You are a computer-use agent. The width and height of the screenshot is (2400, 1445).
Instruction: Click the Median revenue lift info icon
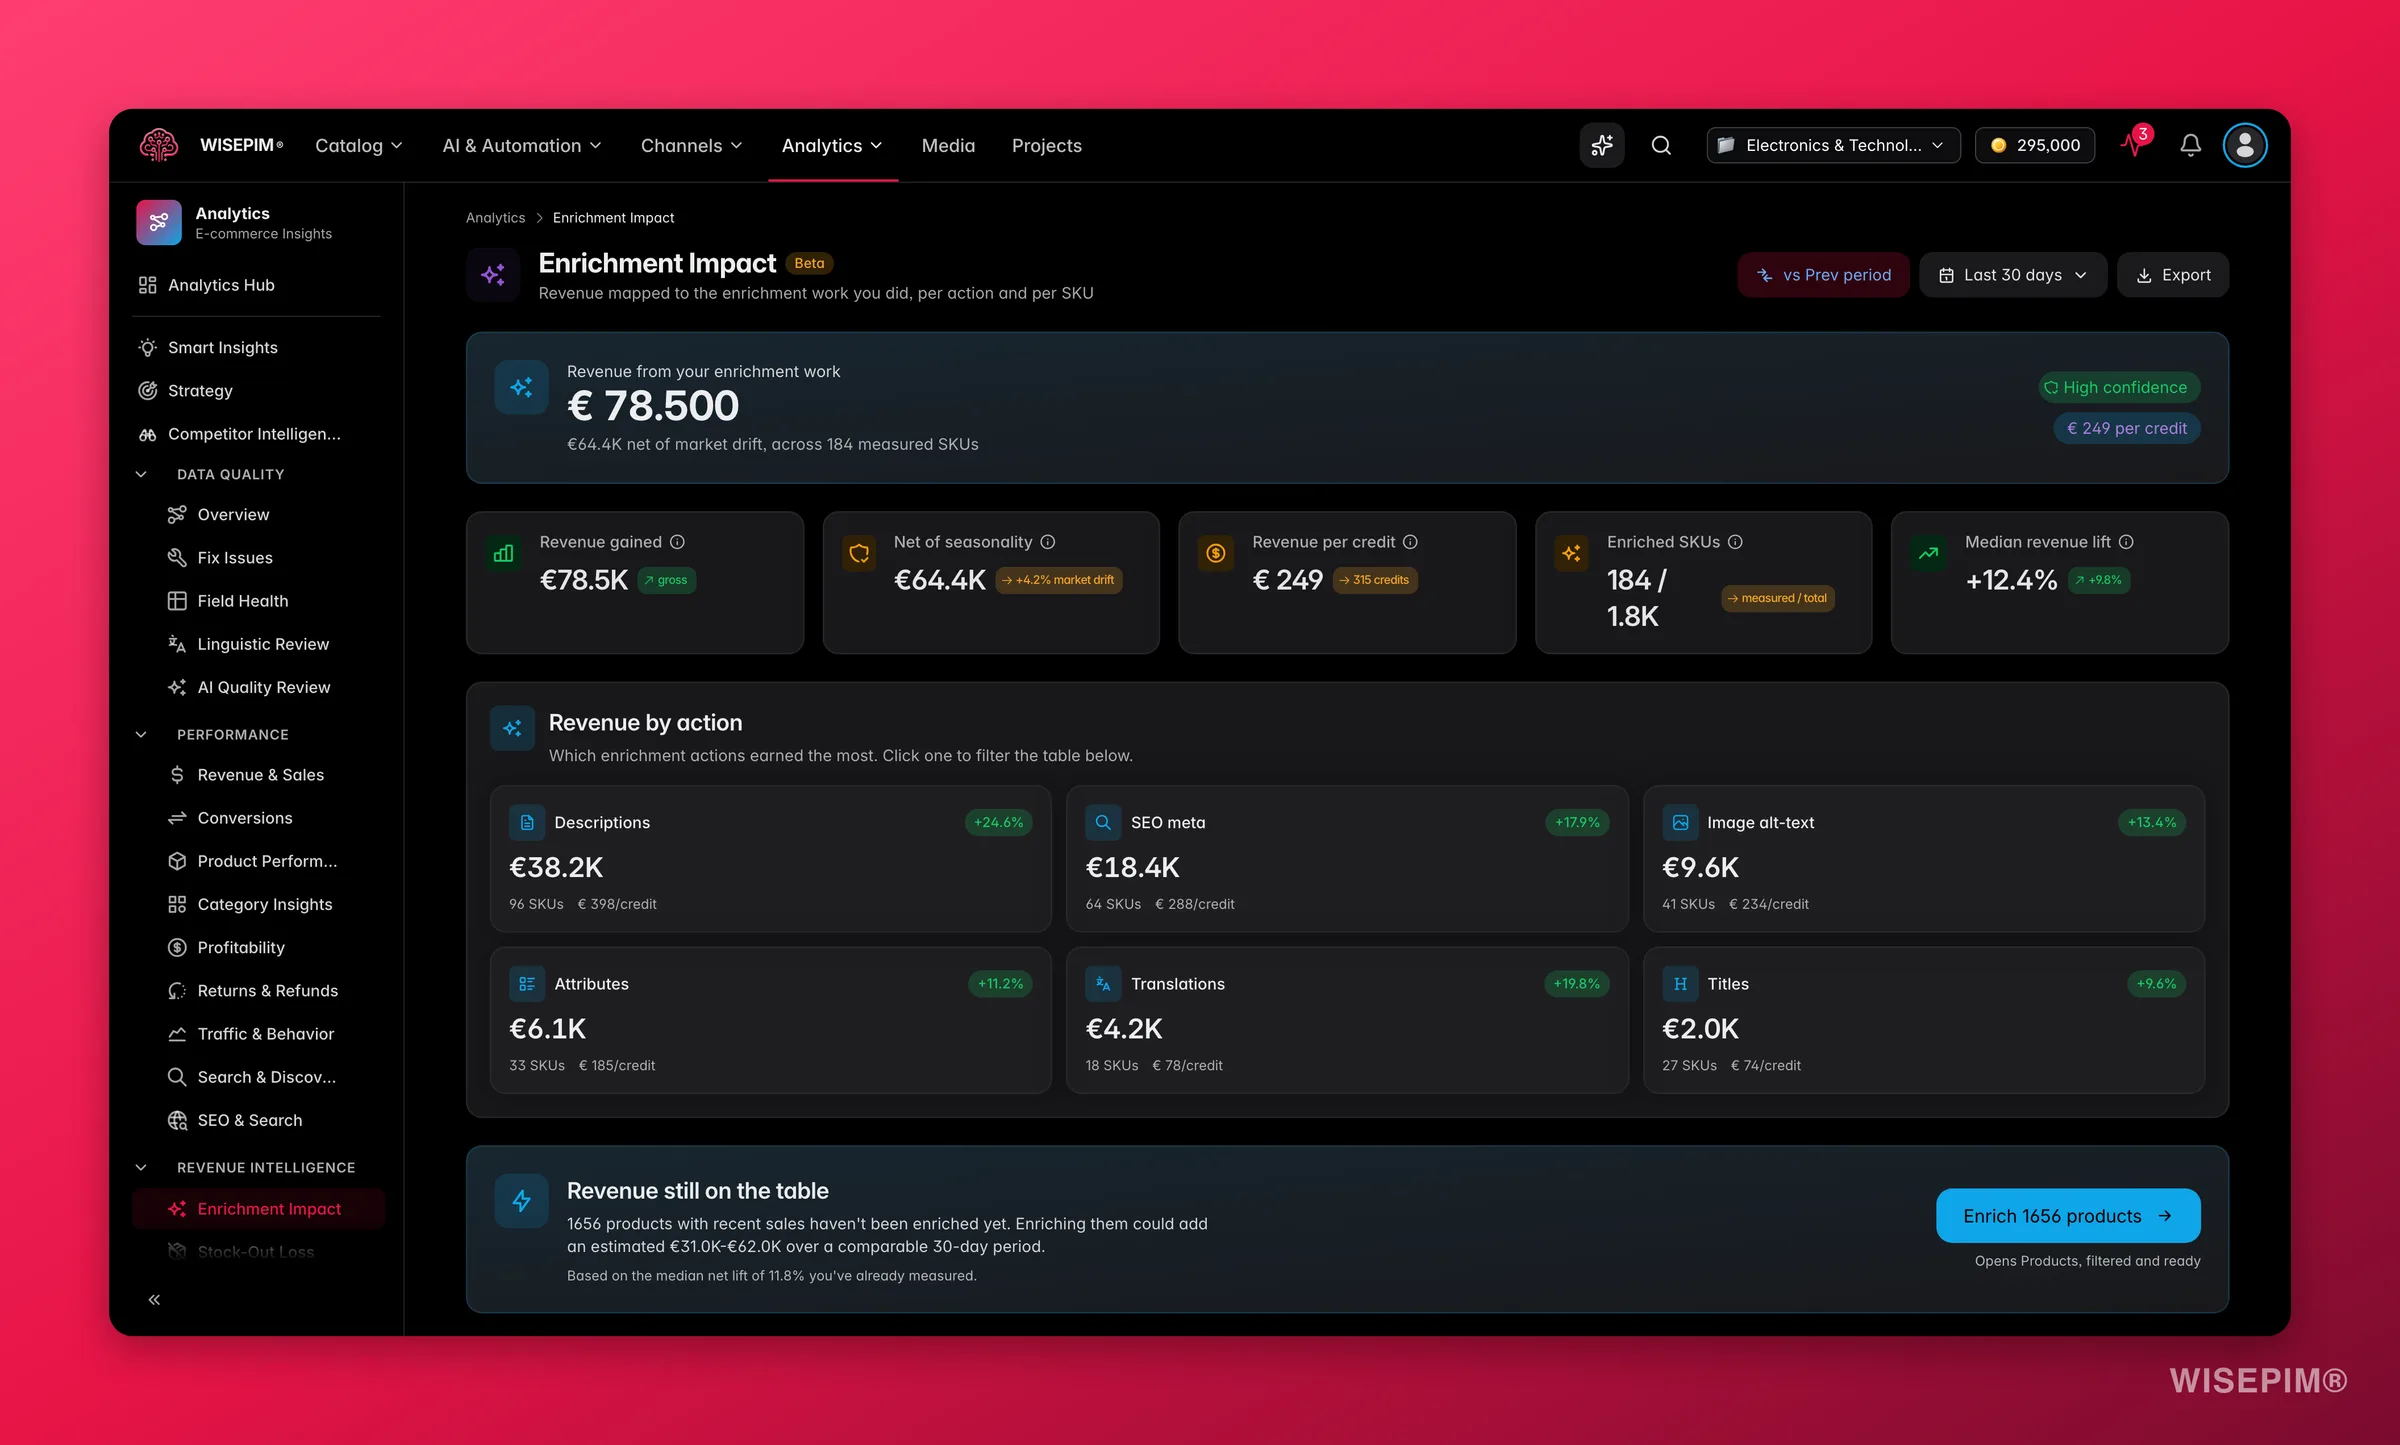click(2126, 542)
